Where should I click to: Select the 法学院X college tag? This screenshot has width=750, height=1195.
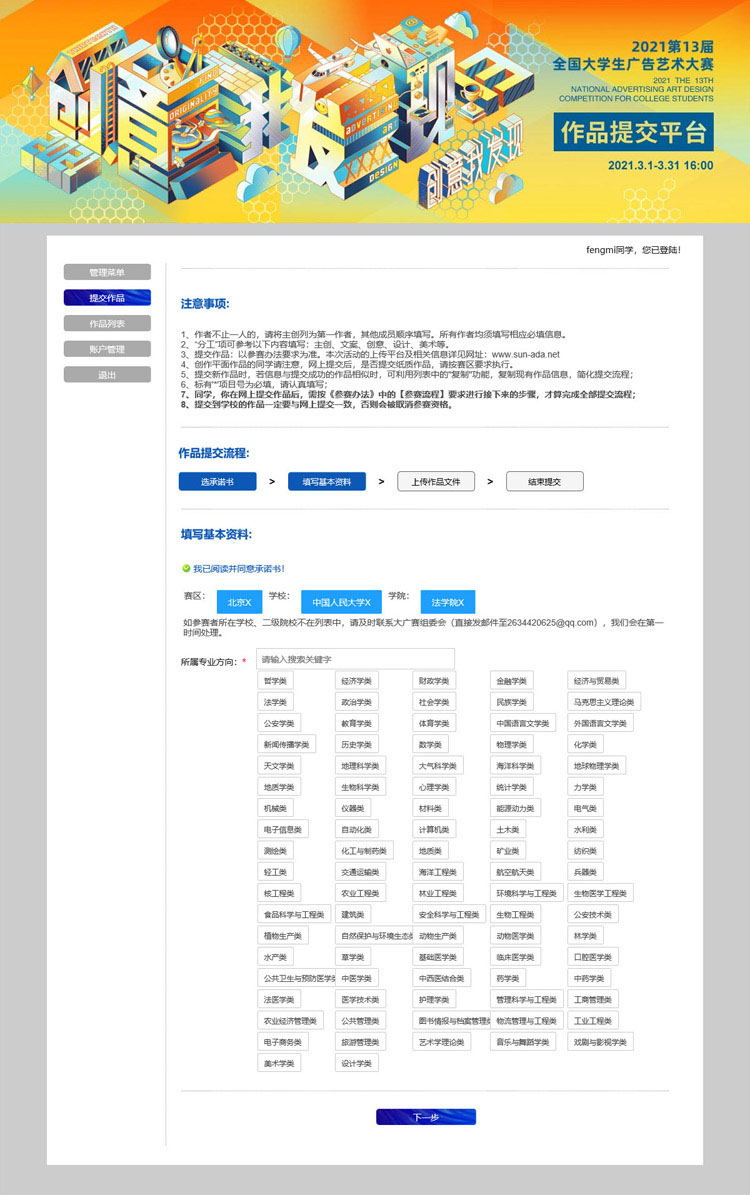pos(448,602)
